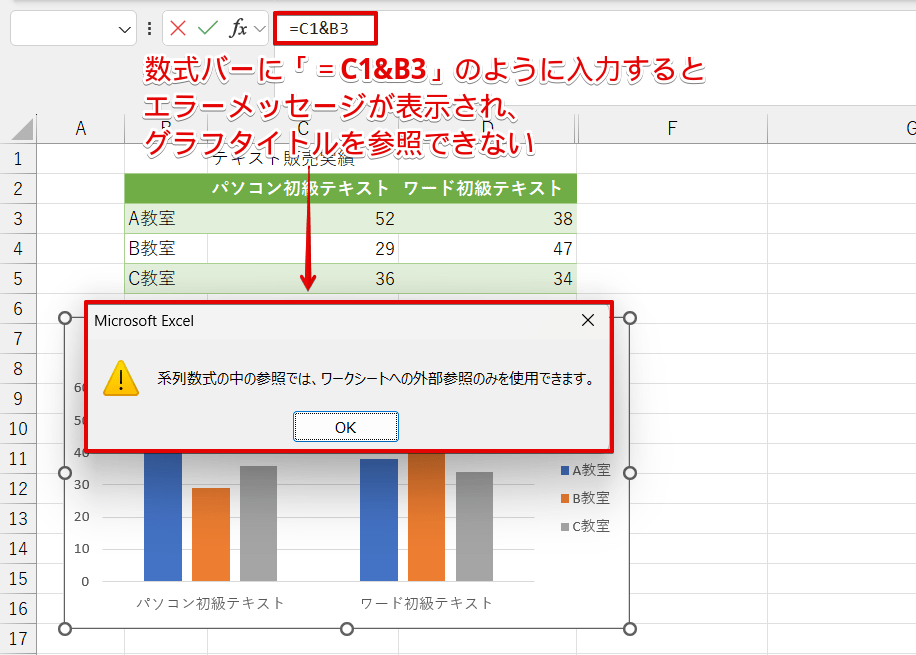Click the yellow warning icon in the dialog

121,379
